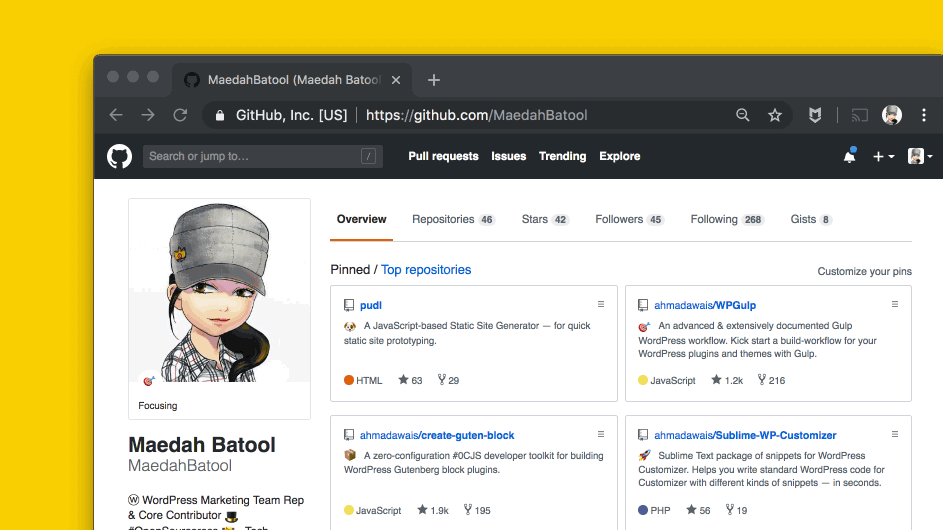Go back using browser back arrow
Screen dimensions: 943x530
[116, 115]
